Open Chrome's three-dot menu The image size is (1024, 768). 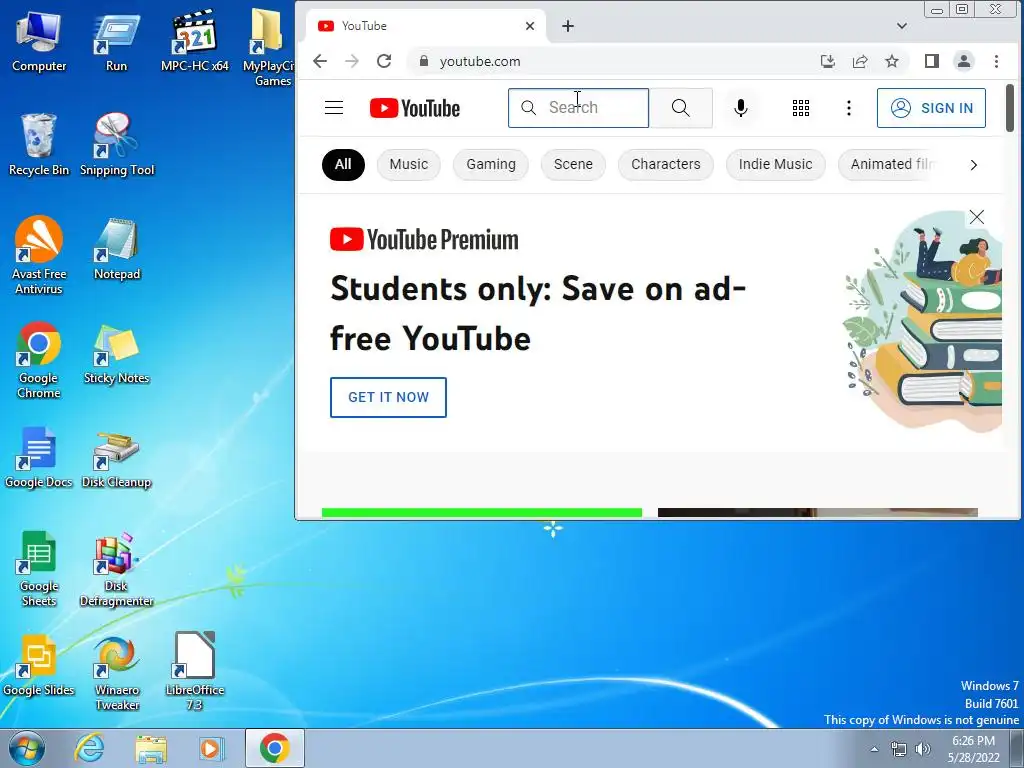point(996,61)
